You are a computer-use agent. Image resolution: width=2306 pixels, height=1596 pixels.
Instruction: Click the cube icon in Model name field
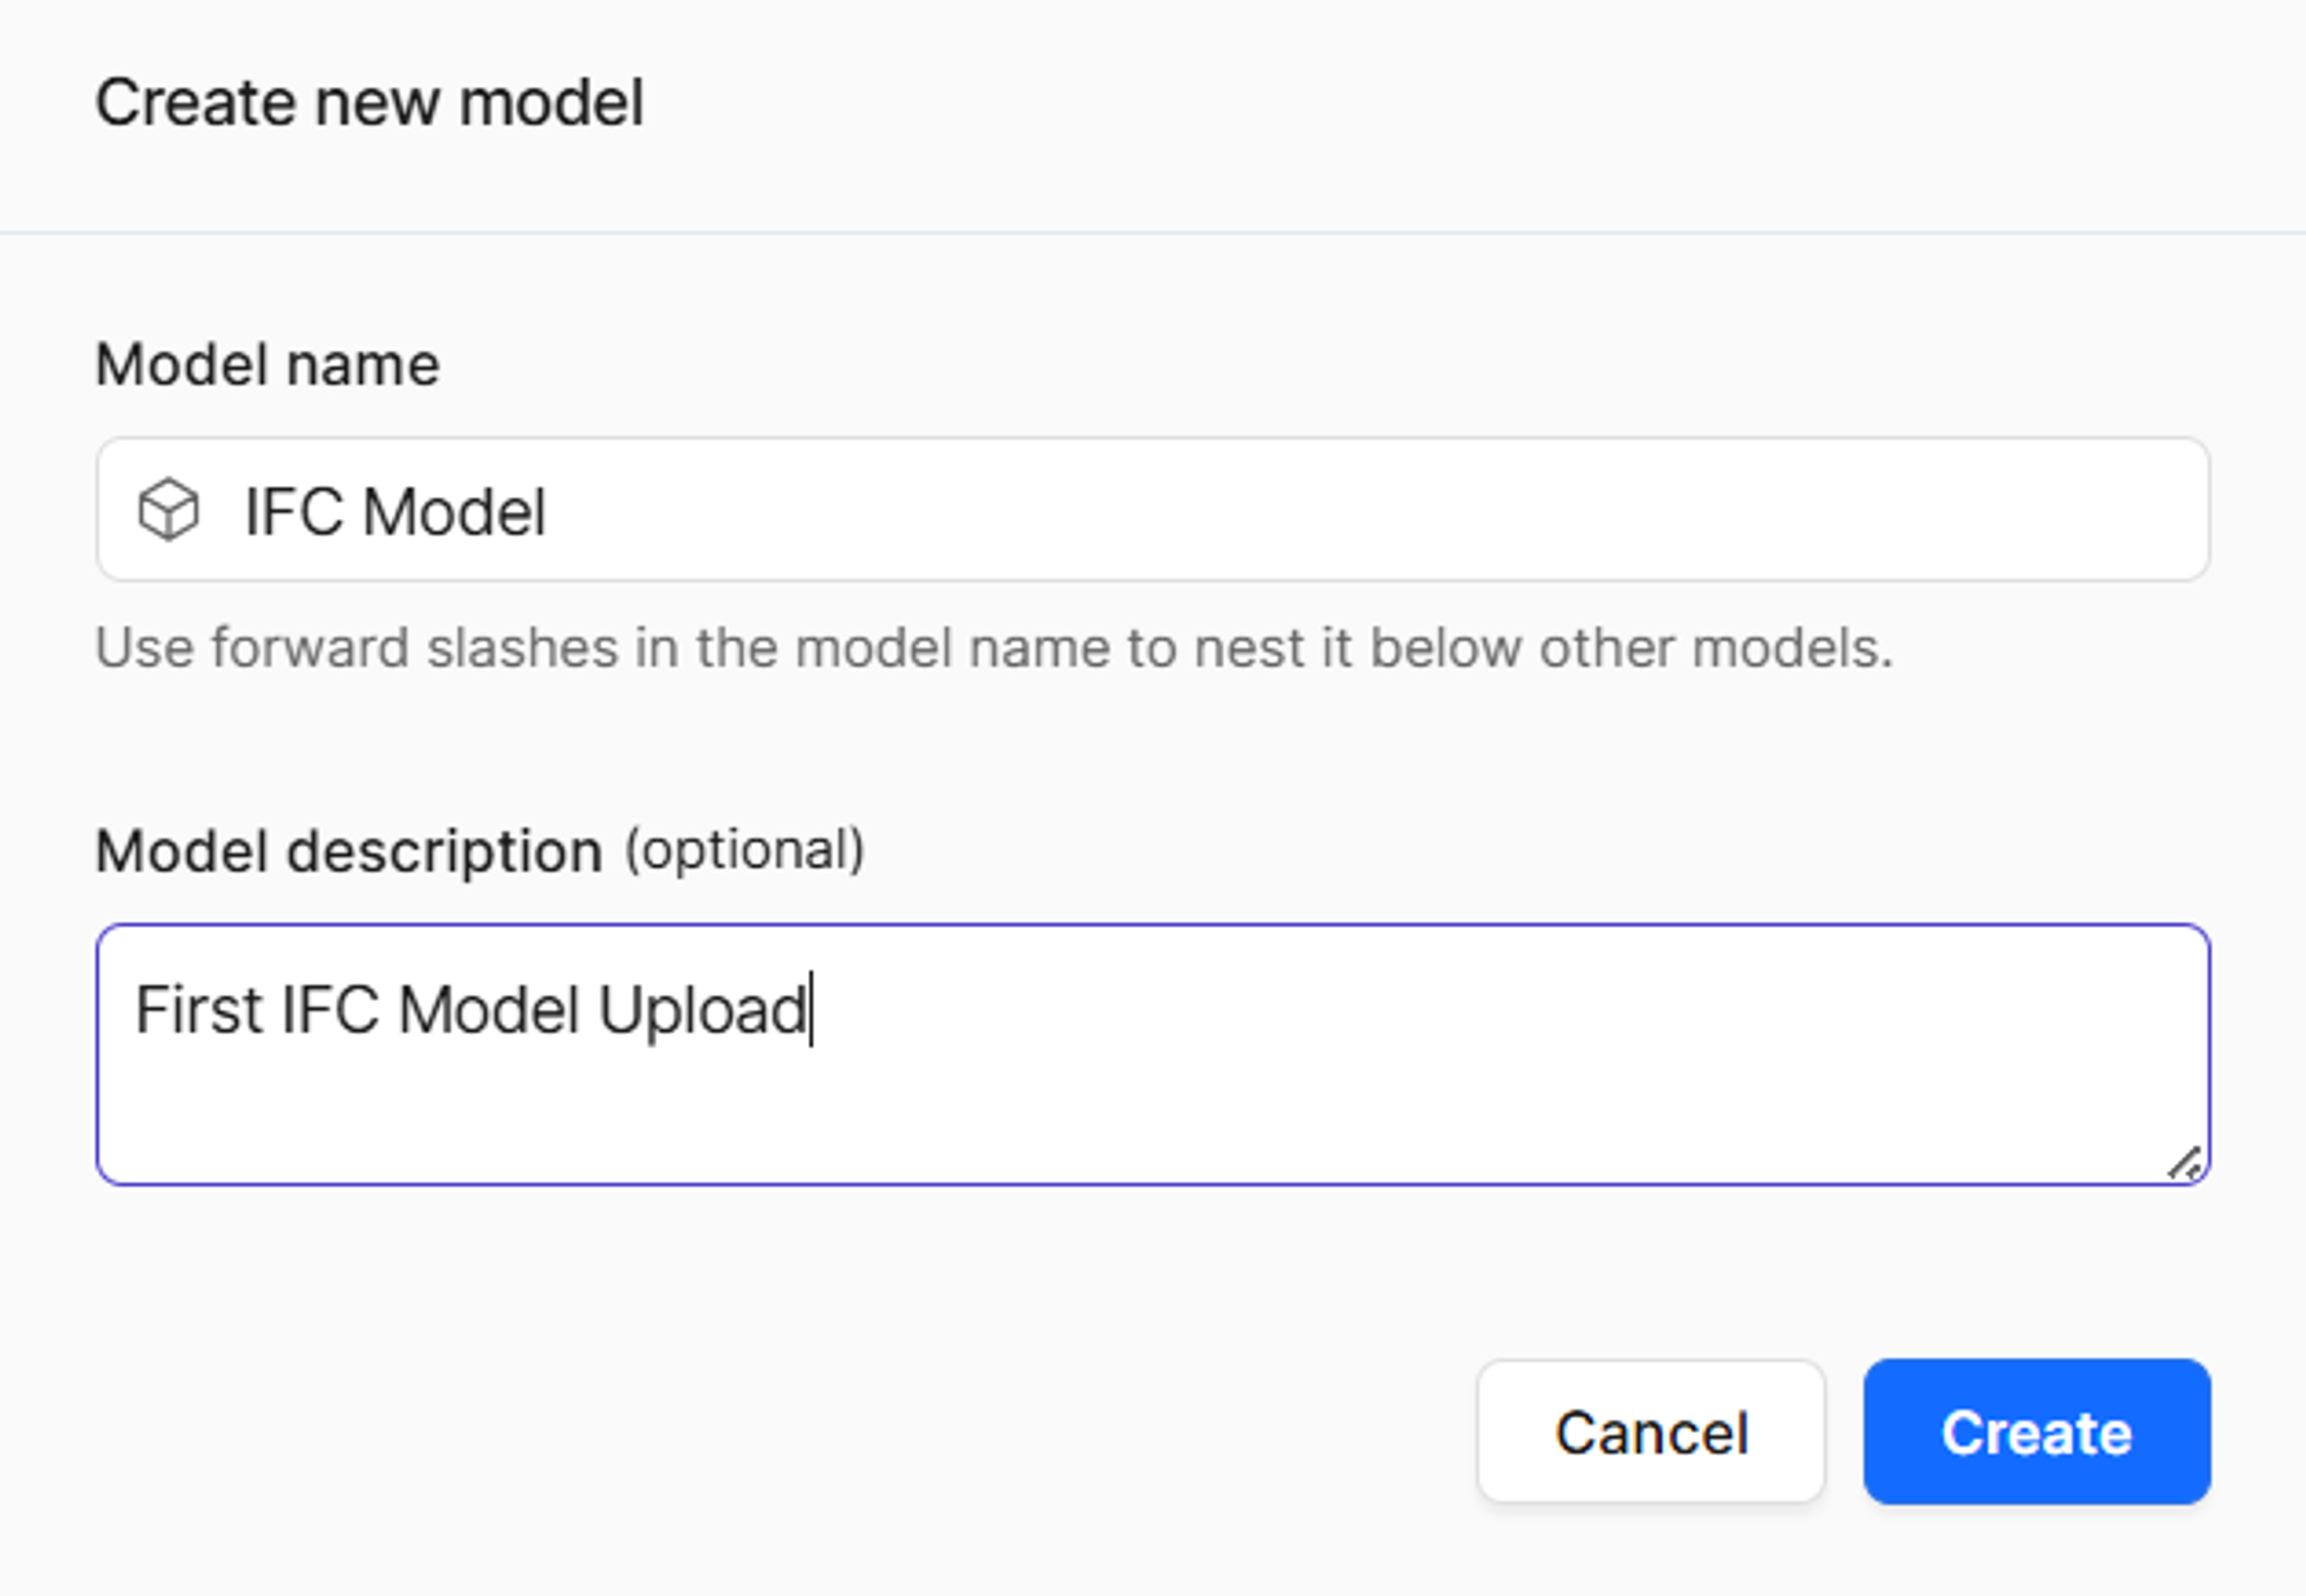(168, 510)
